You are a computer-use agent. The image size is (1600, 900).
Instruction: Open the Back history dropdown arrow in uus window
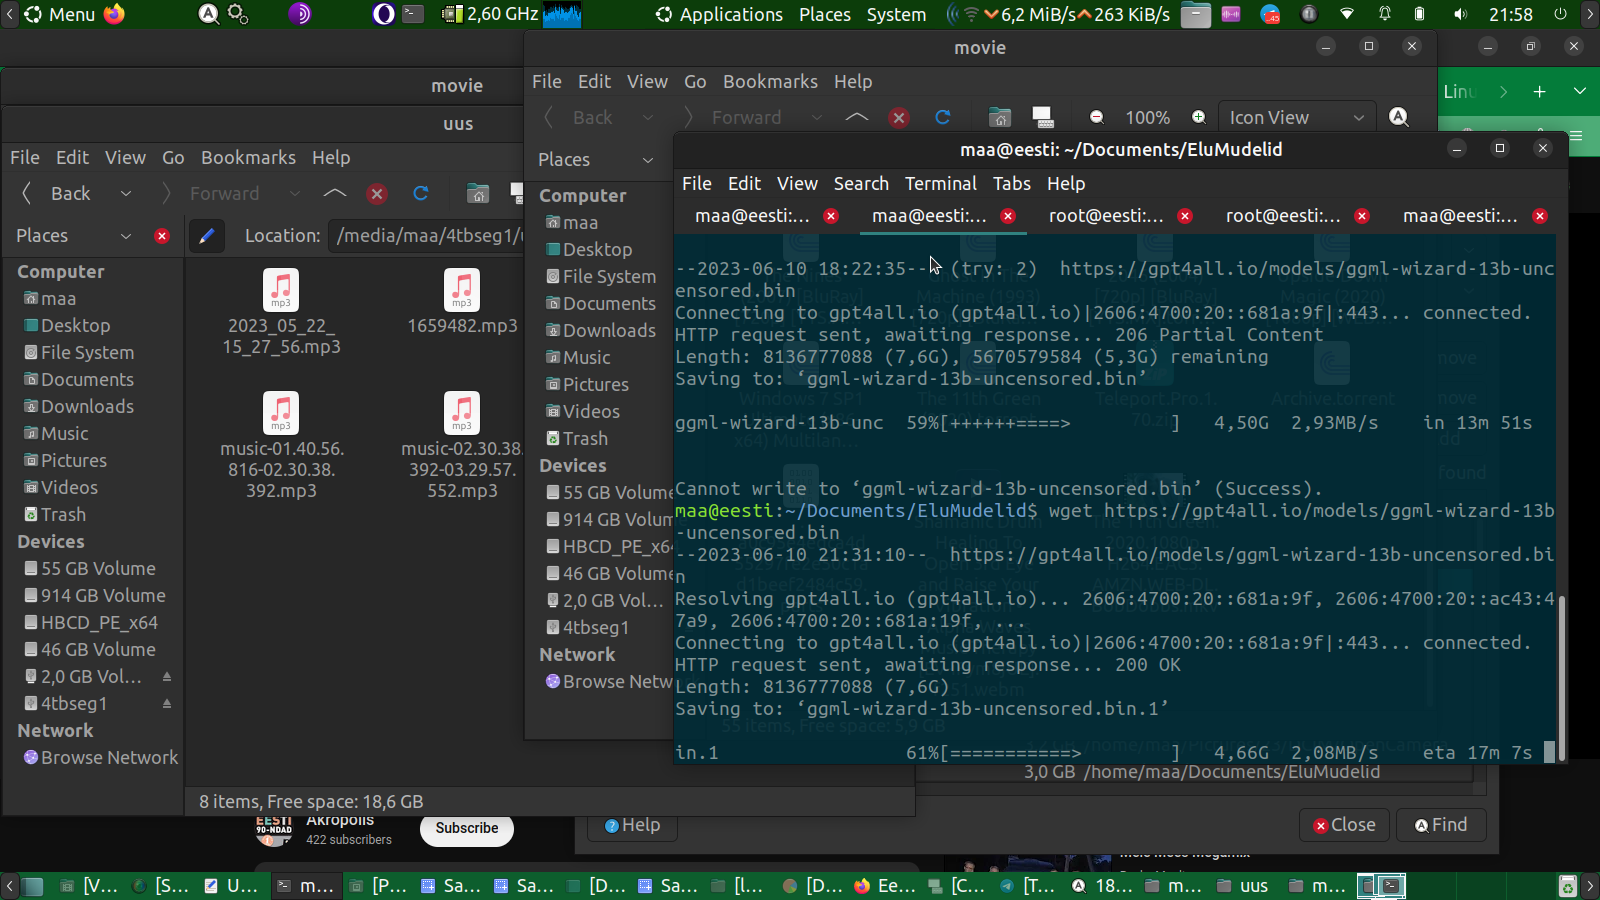click(x=125, y=194)
